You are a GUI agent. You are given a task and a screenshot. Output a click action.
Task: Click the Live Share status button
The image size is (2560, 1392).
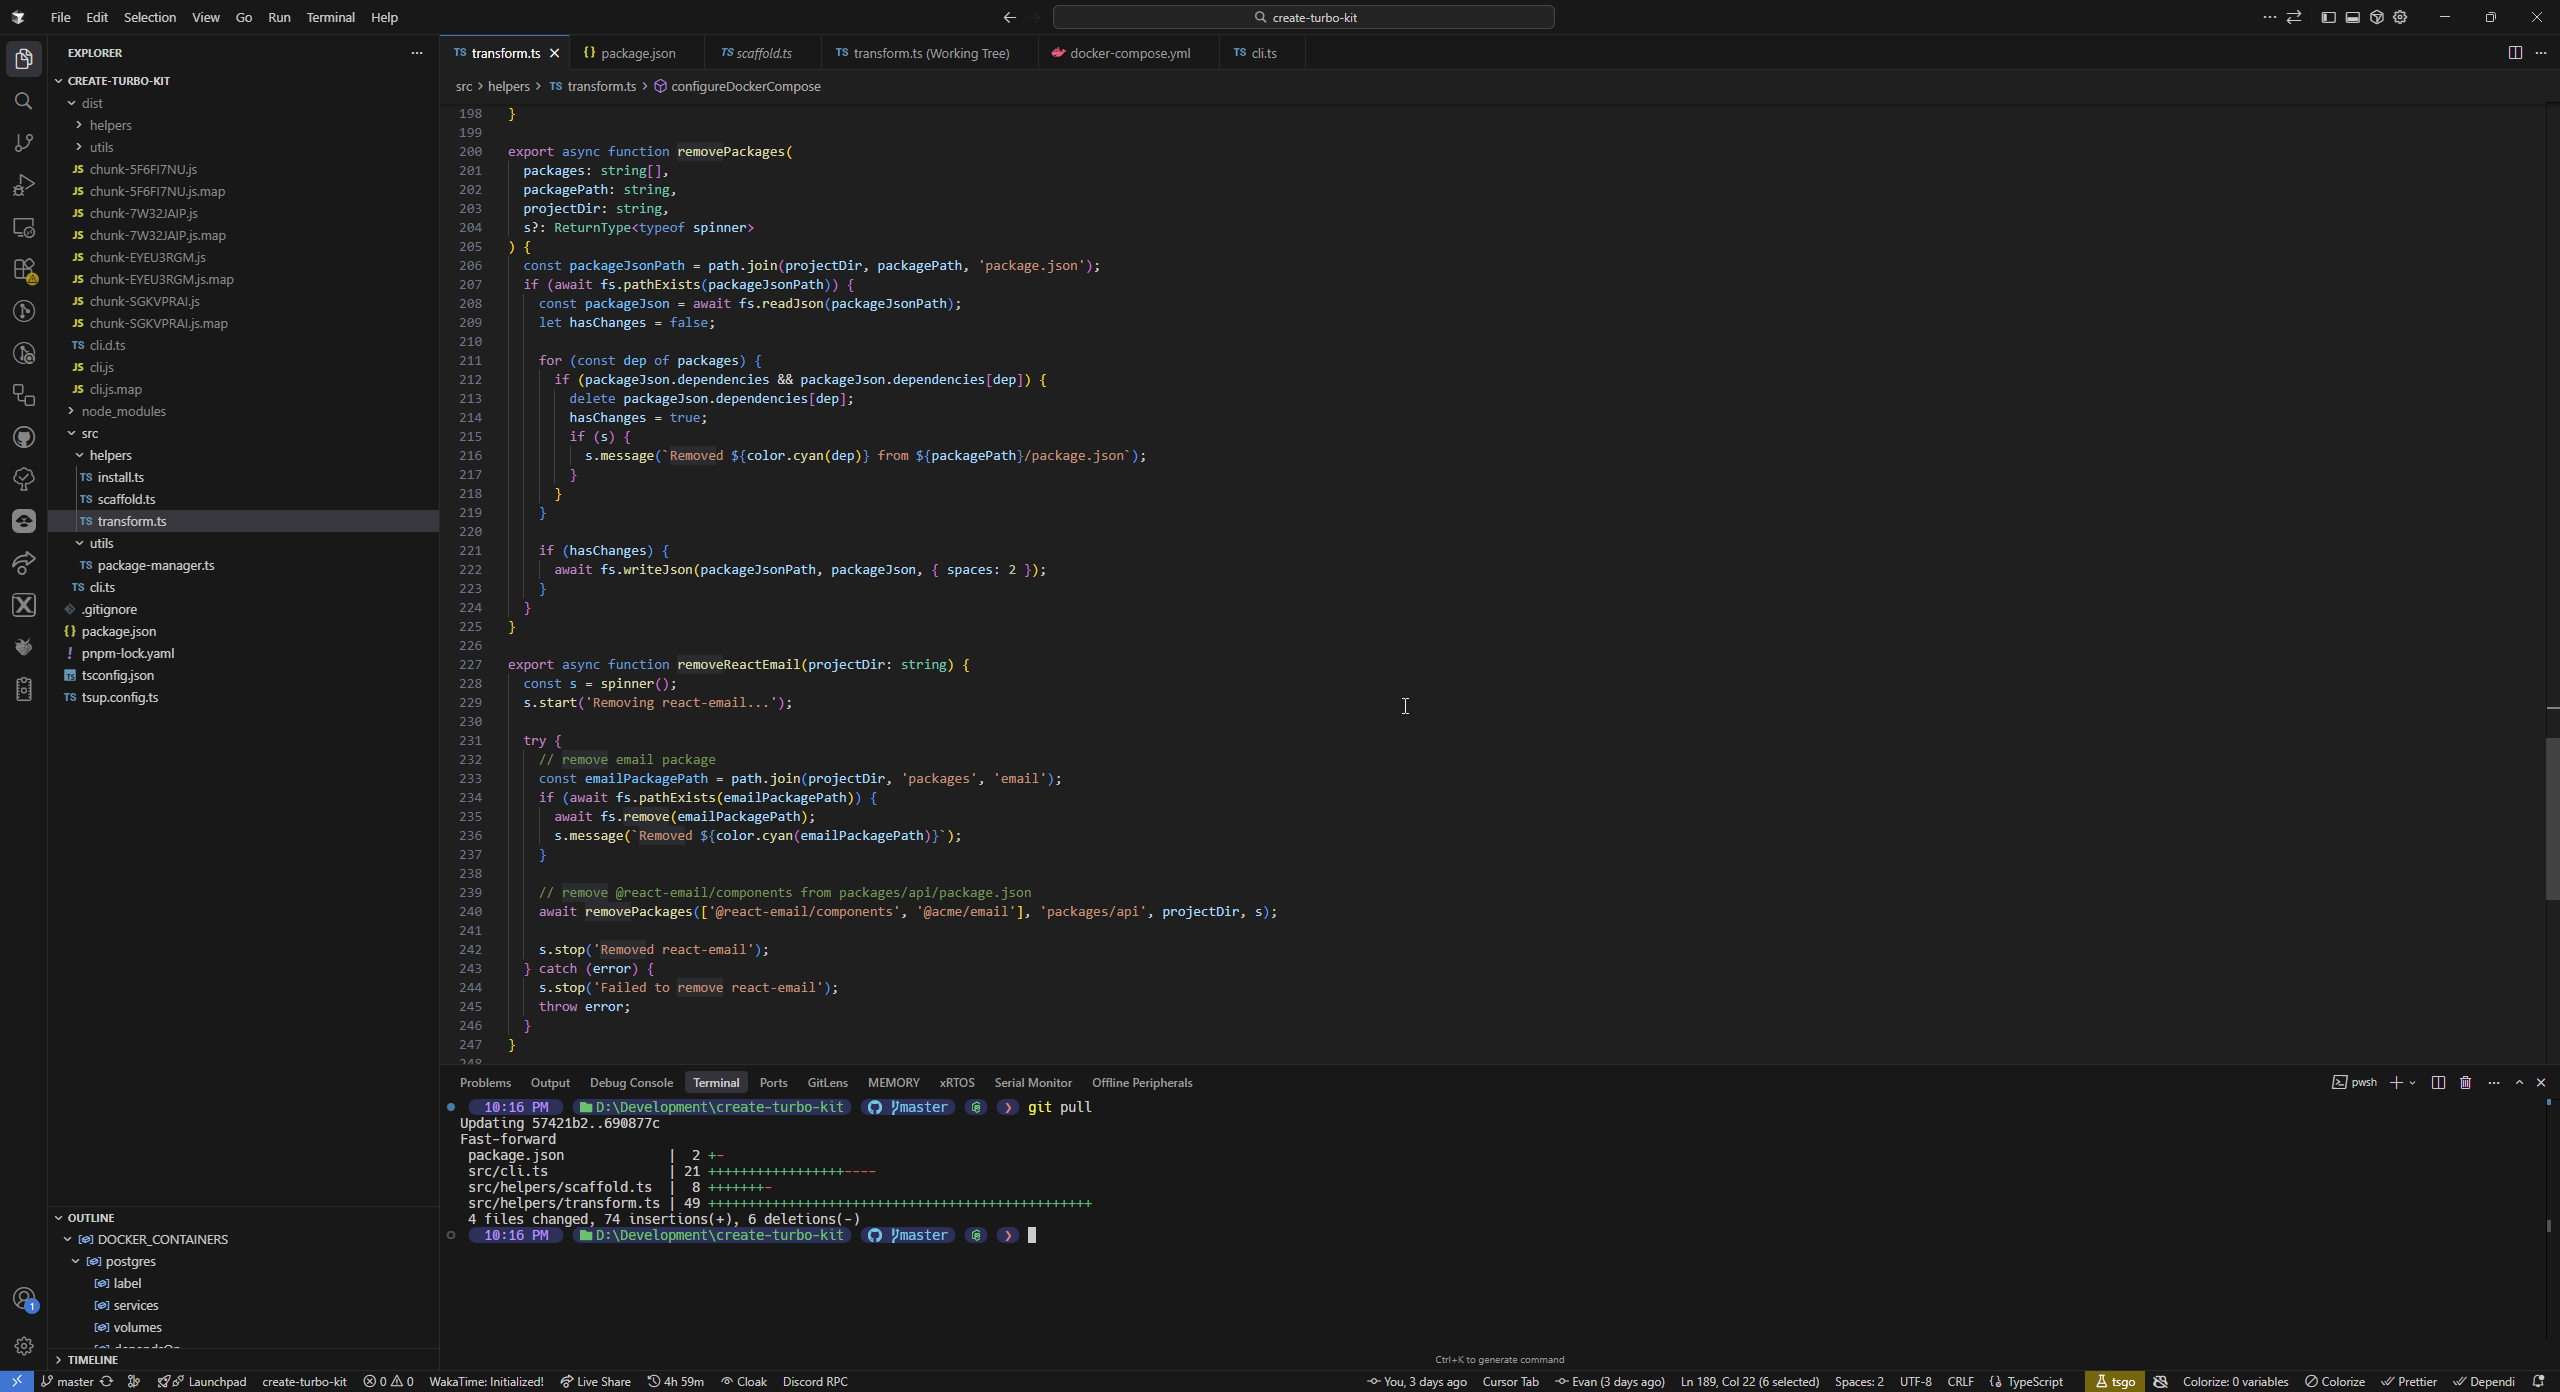[595, 1382]
